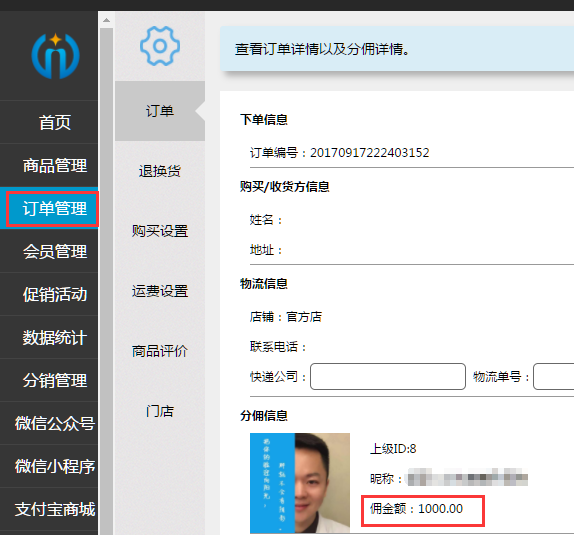Click the 联系电话： label
Screen dimensions: 574x535
278,346
